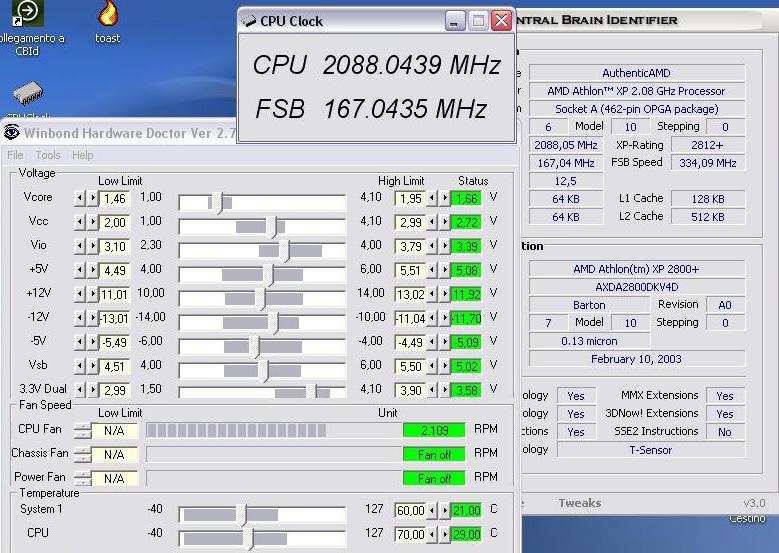
Task: Click the Vcore voltage slider handle
Action: [x=218, y=203]
